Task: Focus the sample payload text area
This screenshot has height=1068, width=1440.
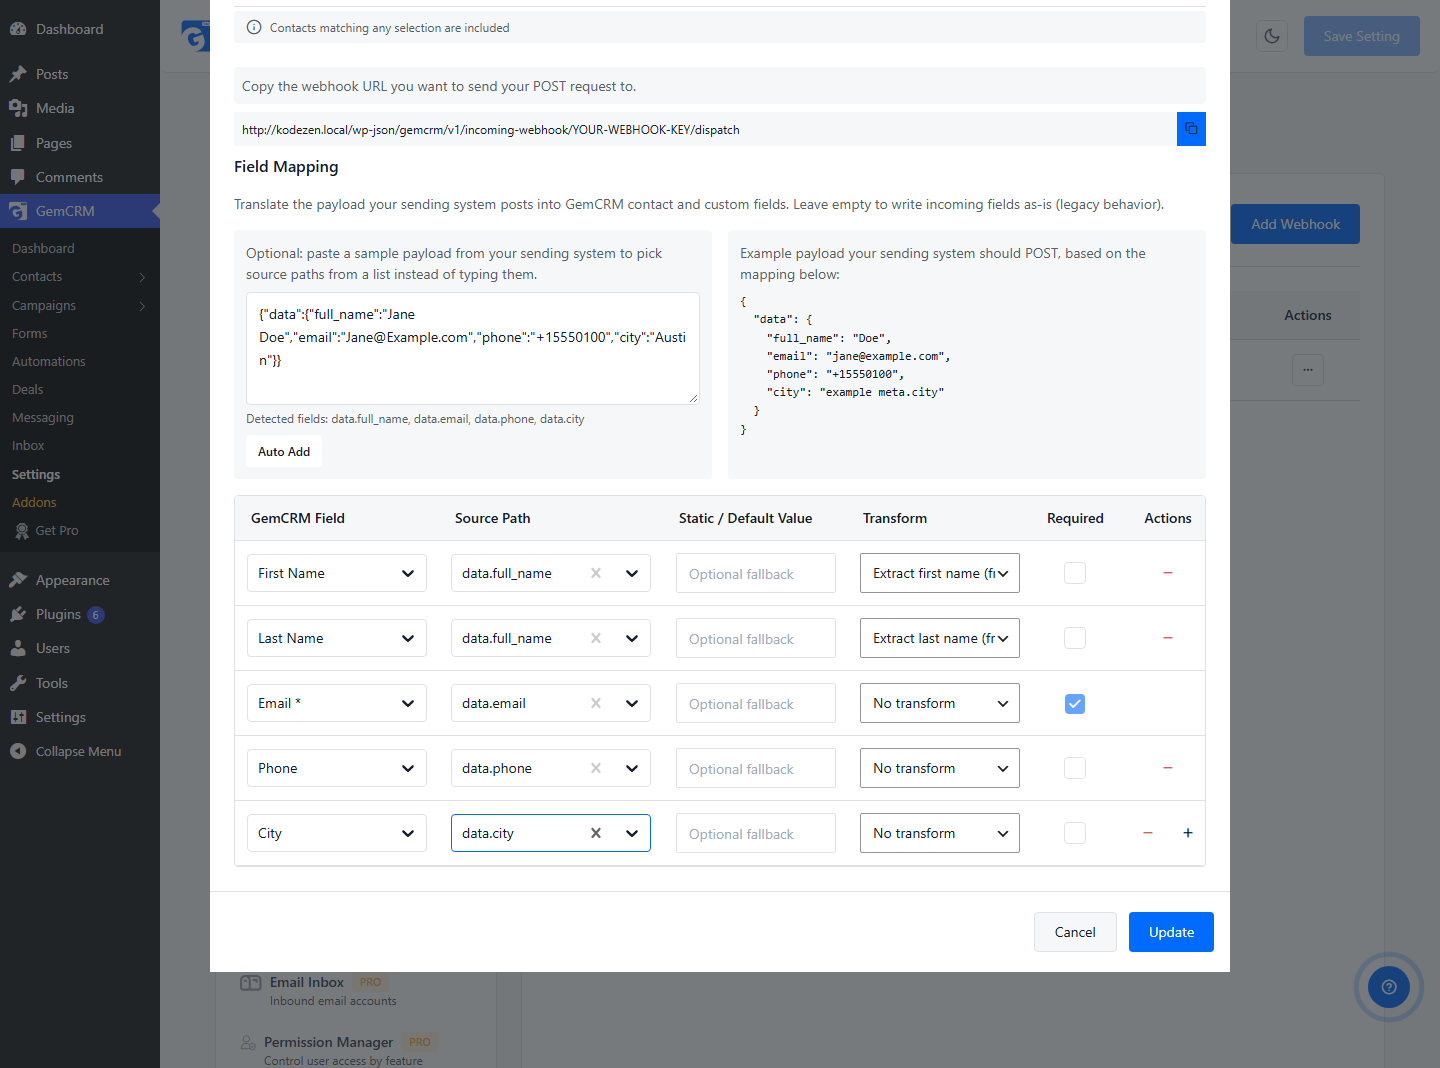Action: click(x=473, y=348)
